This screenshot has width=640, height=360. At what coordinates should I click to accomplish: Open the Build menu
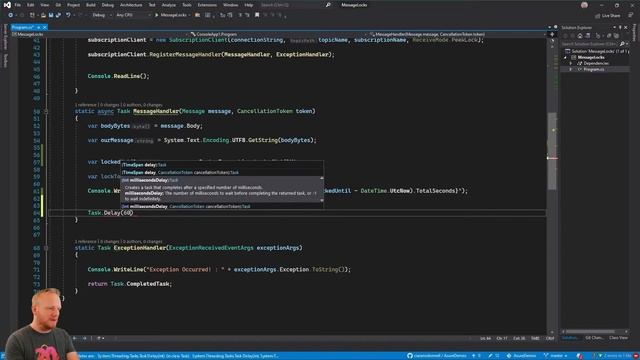click(x=91, y=5)
